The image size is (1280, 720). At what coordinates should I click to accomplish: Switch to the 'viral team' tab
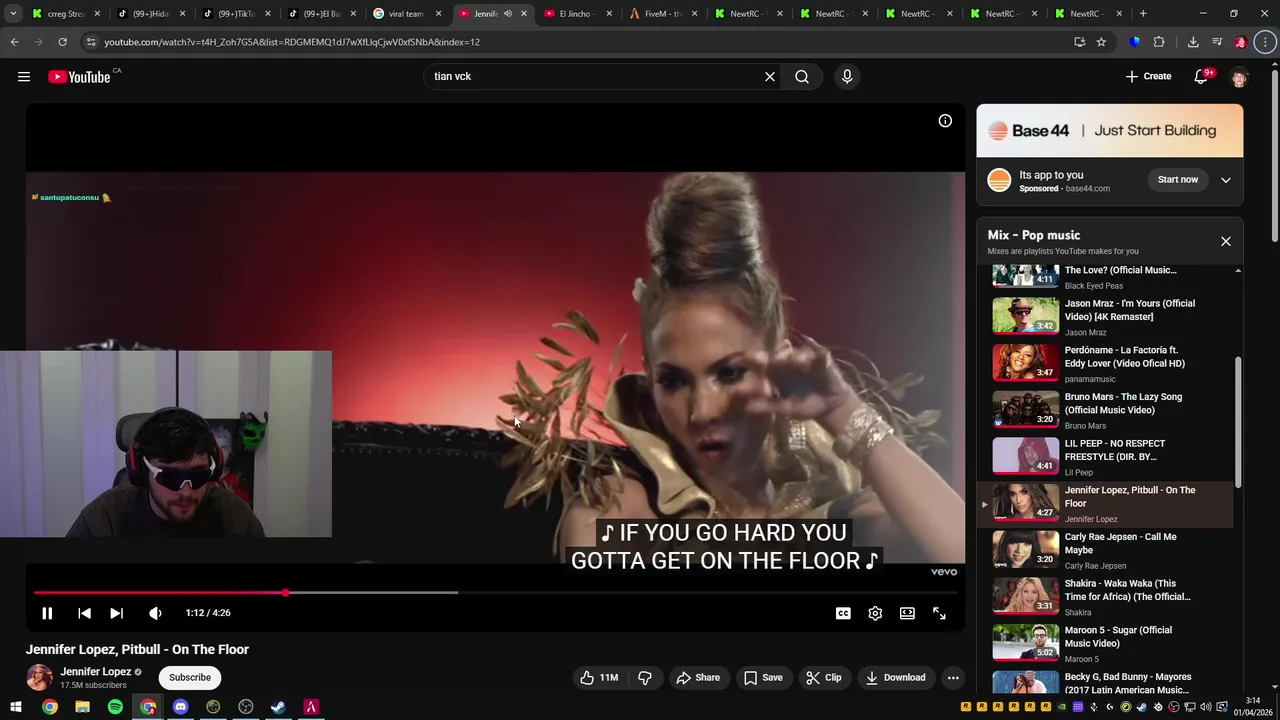coord(406,14)
